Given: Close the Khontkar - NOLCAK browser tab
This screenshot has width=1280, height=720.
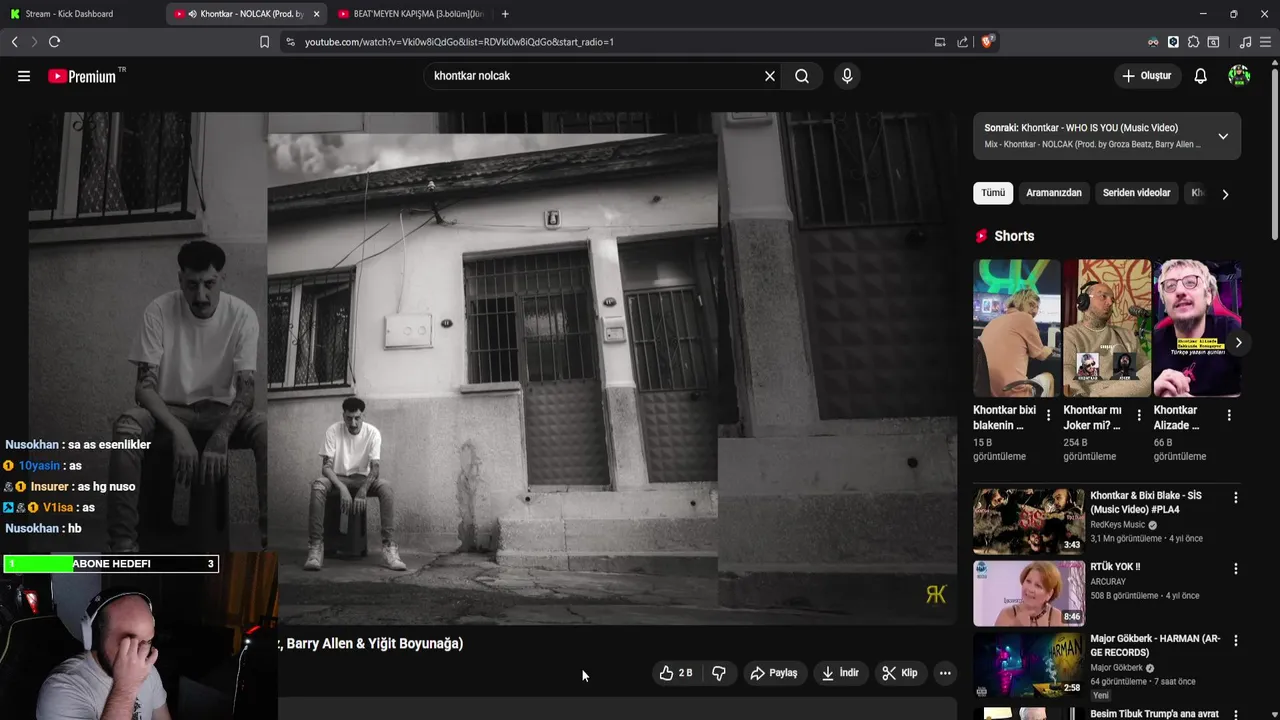Looking at the screenshot, I should tap(316, 14).
